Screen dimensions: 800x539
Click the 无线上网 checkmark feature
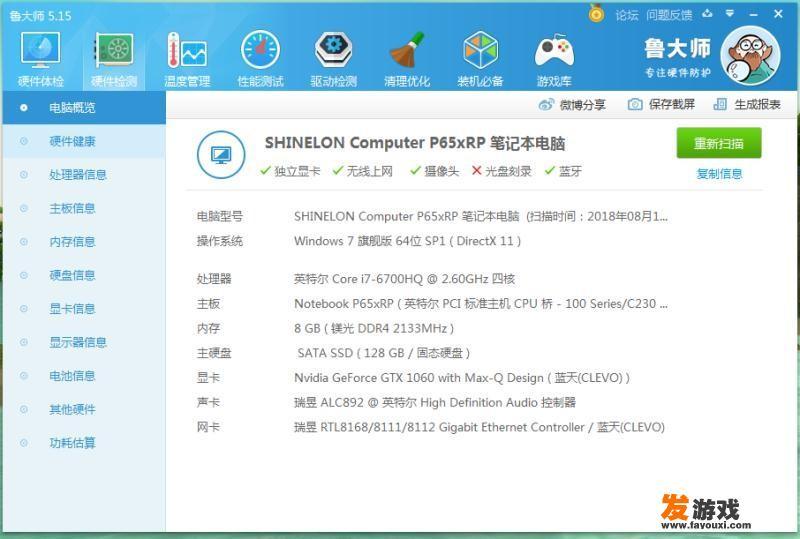pos(363,171)
